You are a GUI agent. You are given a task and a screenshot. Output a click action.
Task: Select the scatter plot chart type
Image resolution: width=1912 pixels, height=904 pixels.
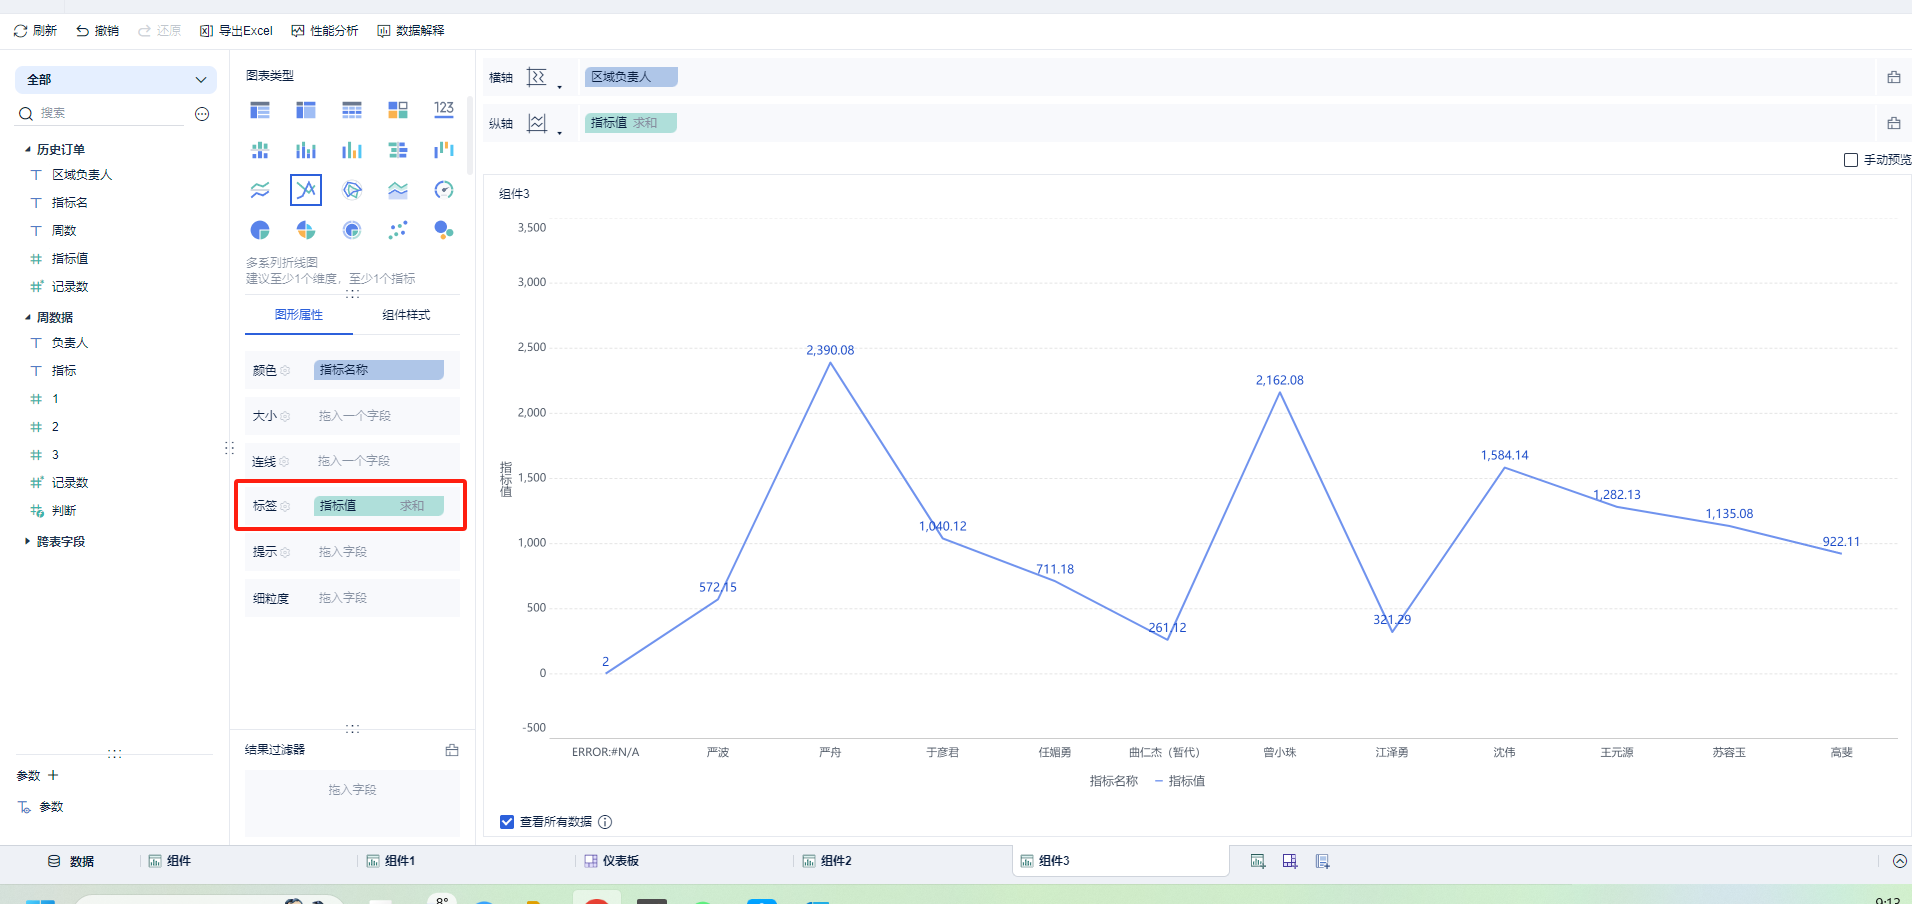click(398, 230)
